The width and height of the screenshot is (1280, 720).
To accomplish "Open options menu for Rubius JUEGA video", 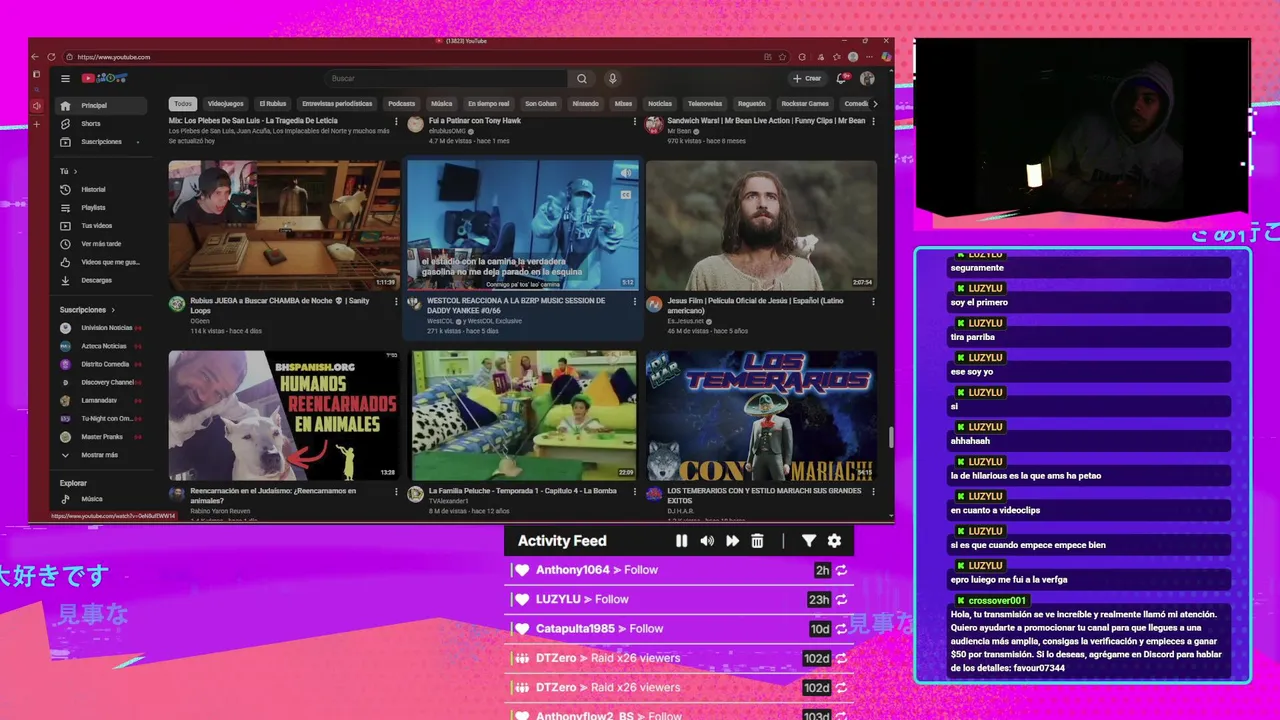I will click(396, 301).
